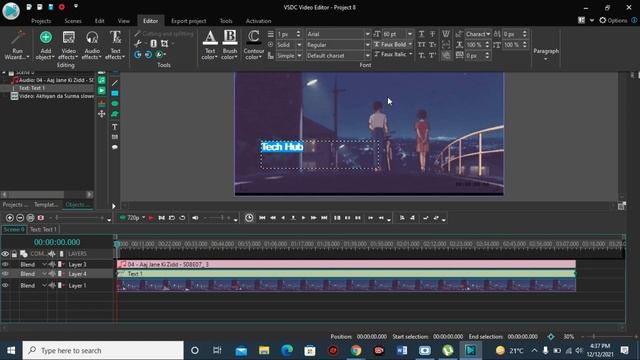Open the Scenes ribbon tab
This screenshot has height=360, width=640.
click(73, 21)
